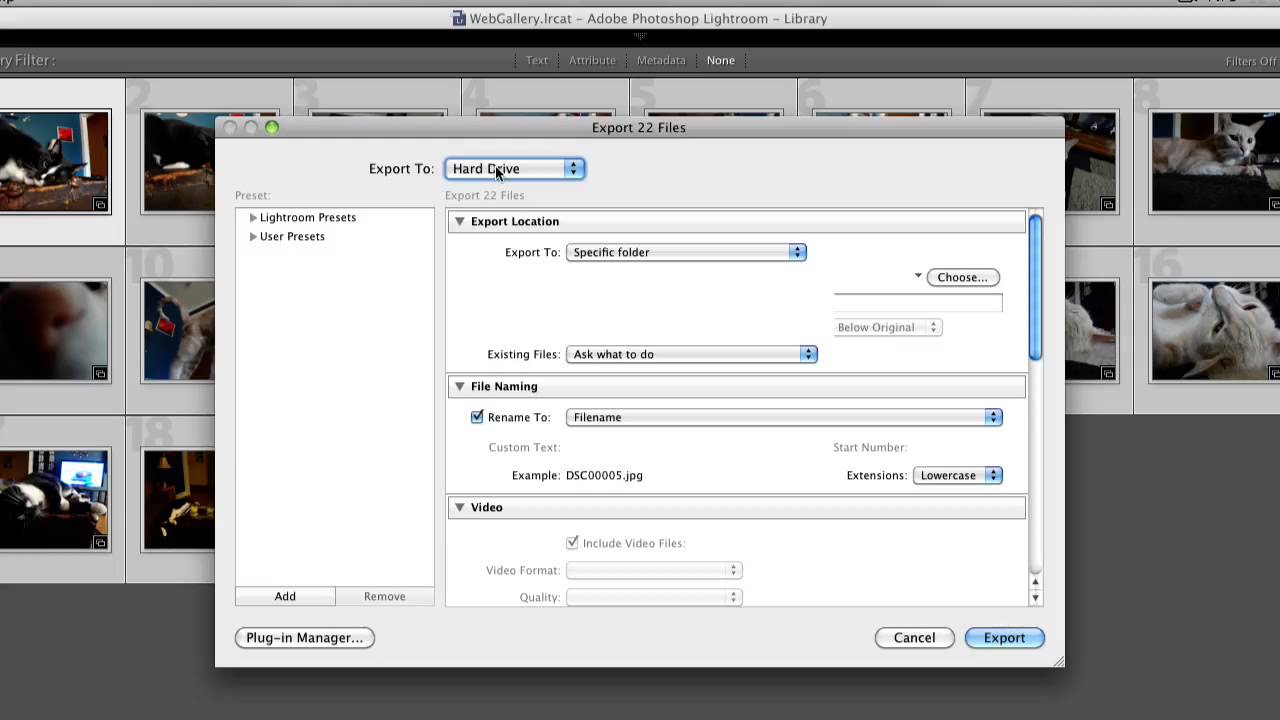Open the Extensions Lowercase dropdown
This screenshot has height=720, width=1280.
(957, 475)
